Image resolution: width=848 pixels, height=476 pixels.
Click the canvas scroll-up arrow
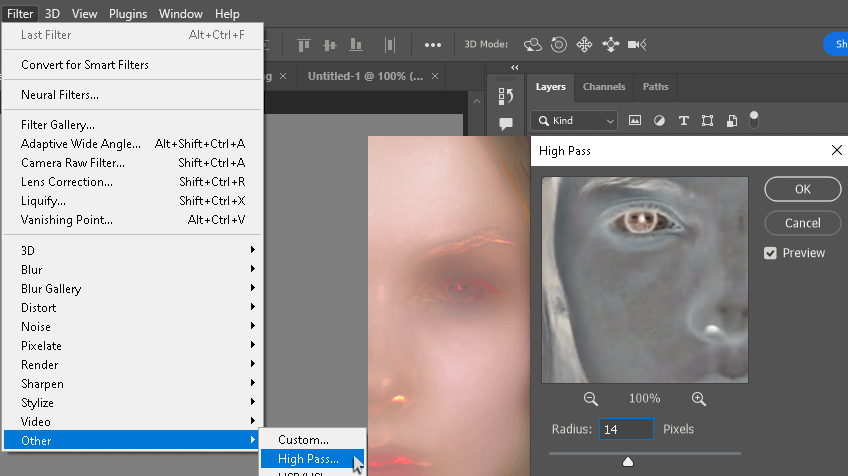pyautogui.click(x=476, y=101)
